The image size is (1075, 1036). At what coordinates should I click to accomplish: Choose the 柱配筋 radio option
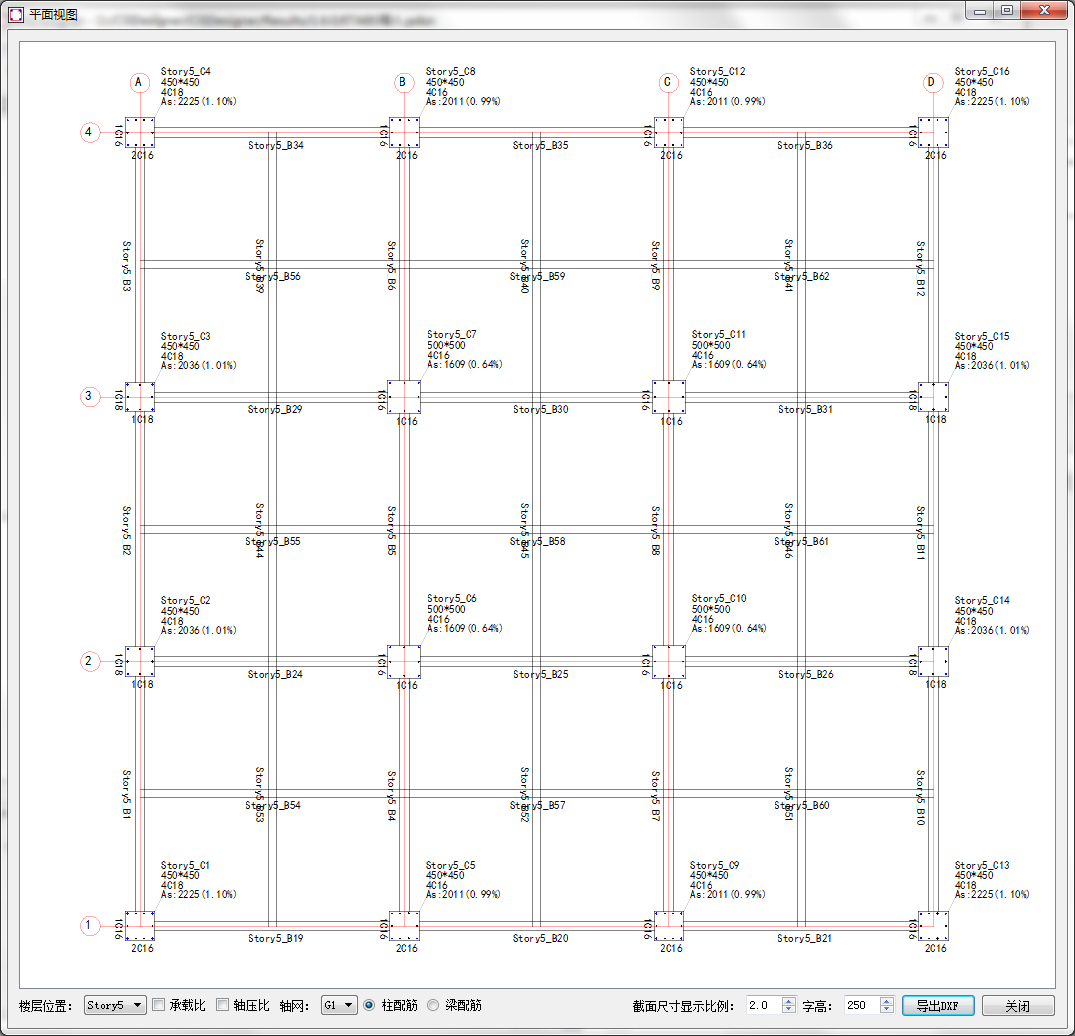tap(369, 1005)
